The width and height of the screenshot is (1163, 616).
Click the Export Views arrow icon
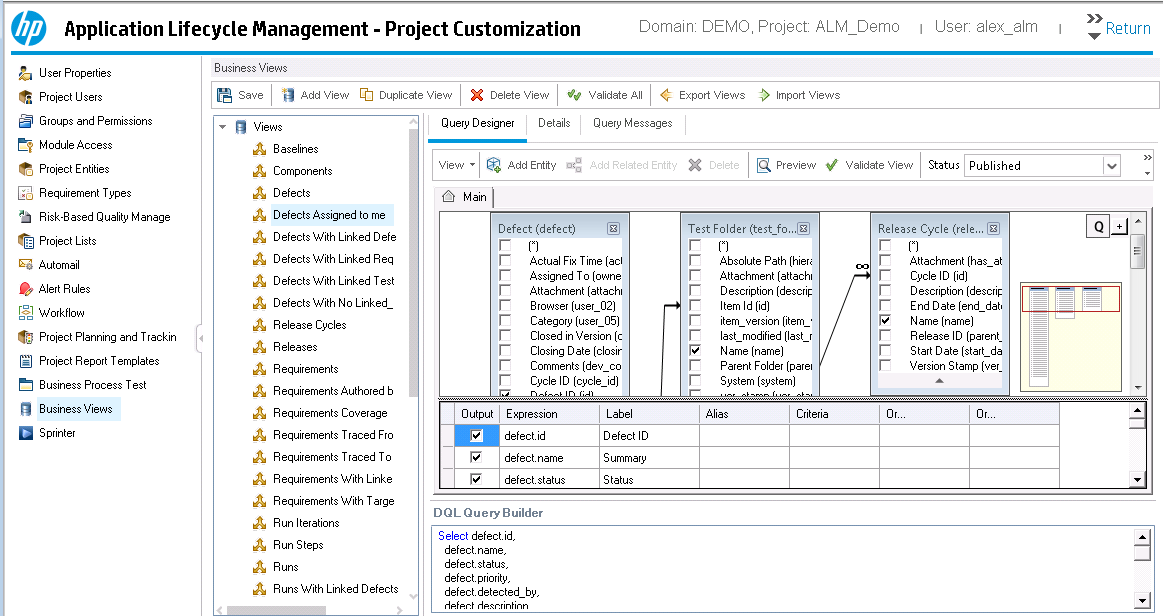(x=666, y=95)
